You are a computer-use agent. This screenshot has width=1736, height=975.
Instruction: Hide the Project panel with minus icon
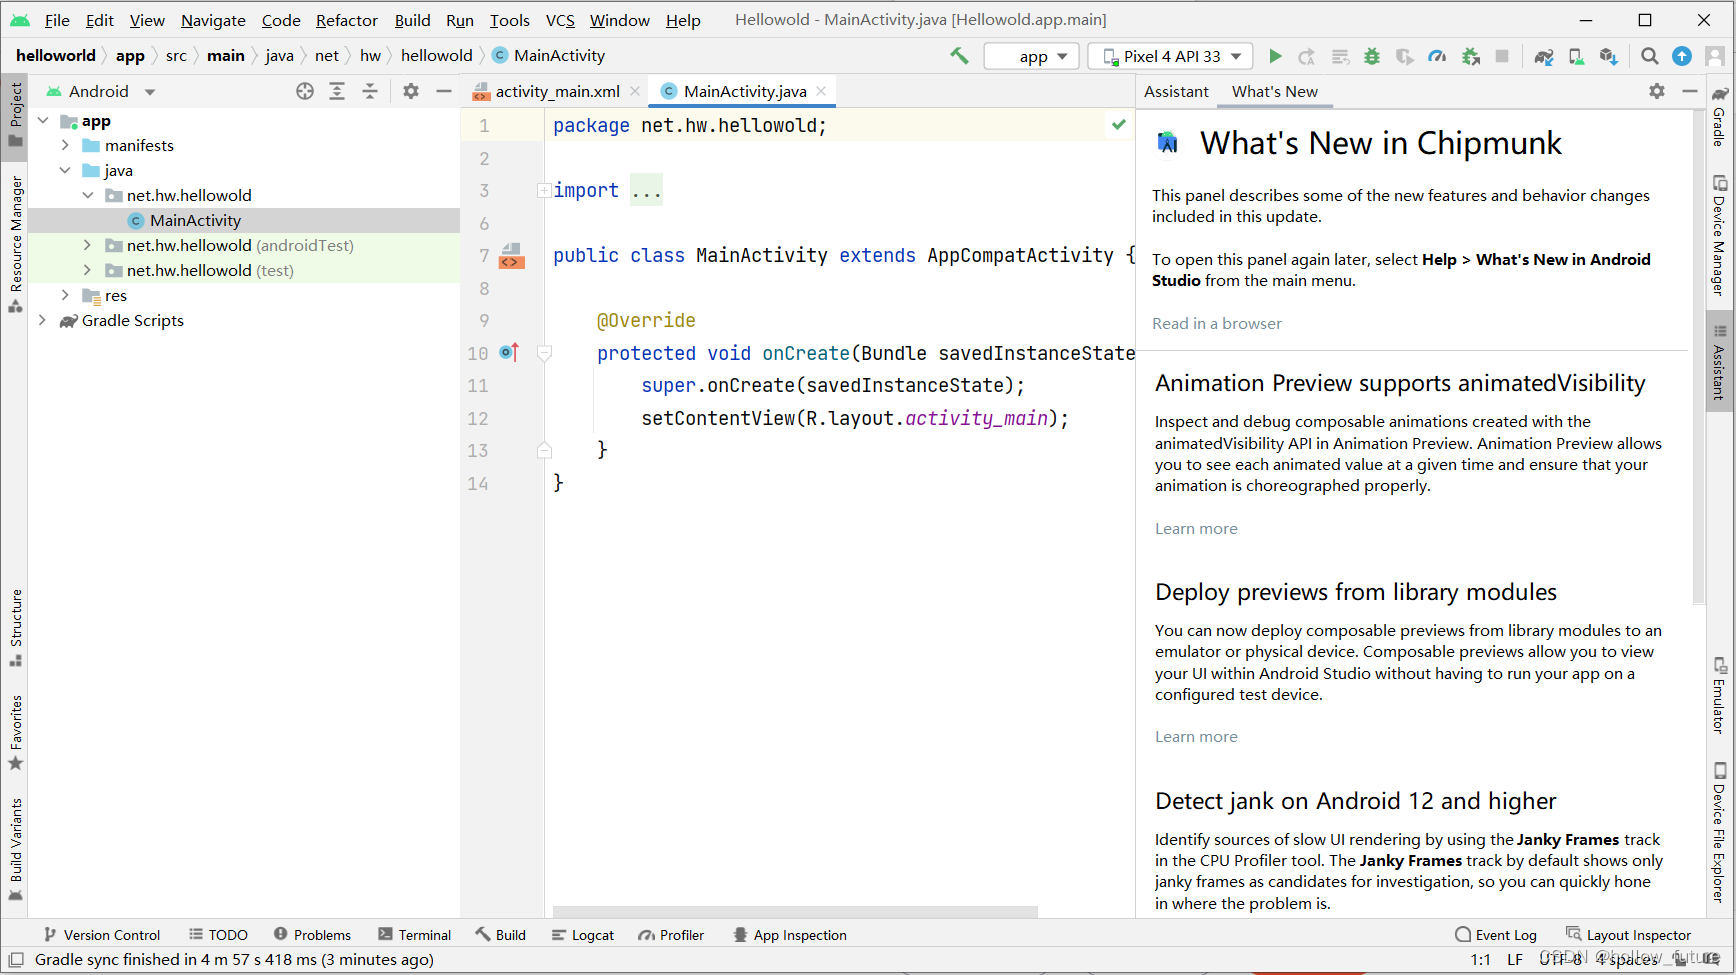coord(444,91)
